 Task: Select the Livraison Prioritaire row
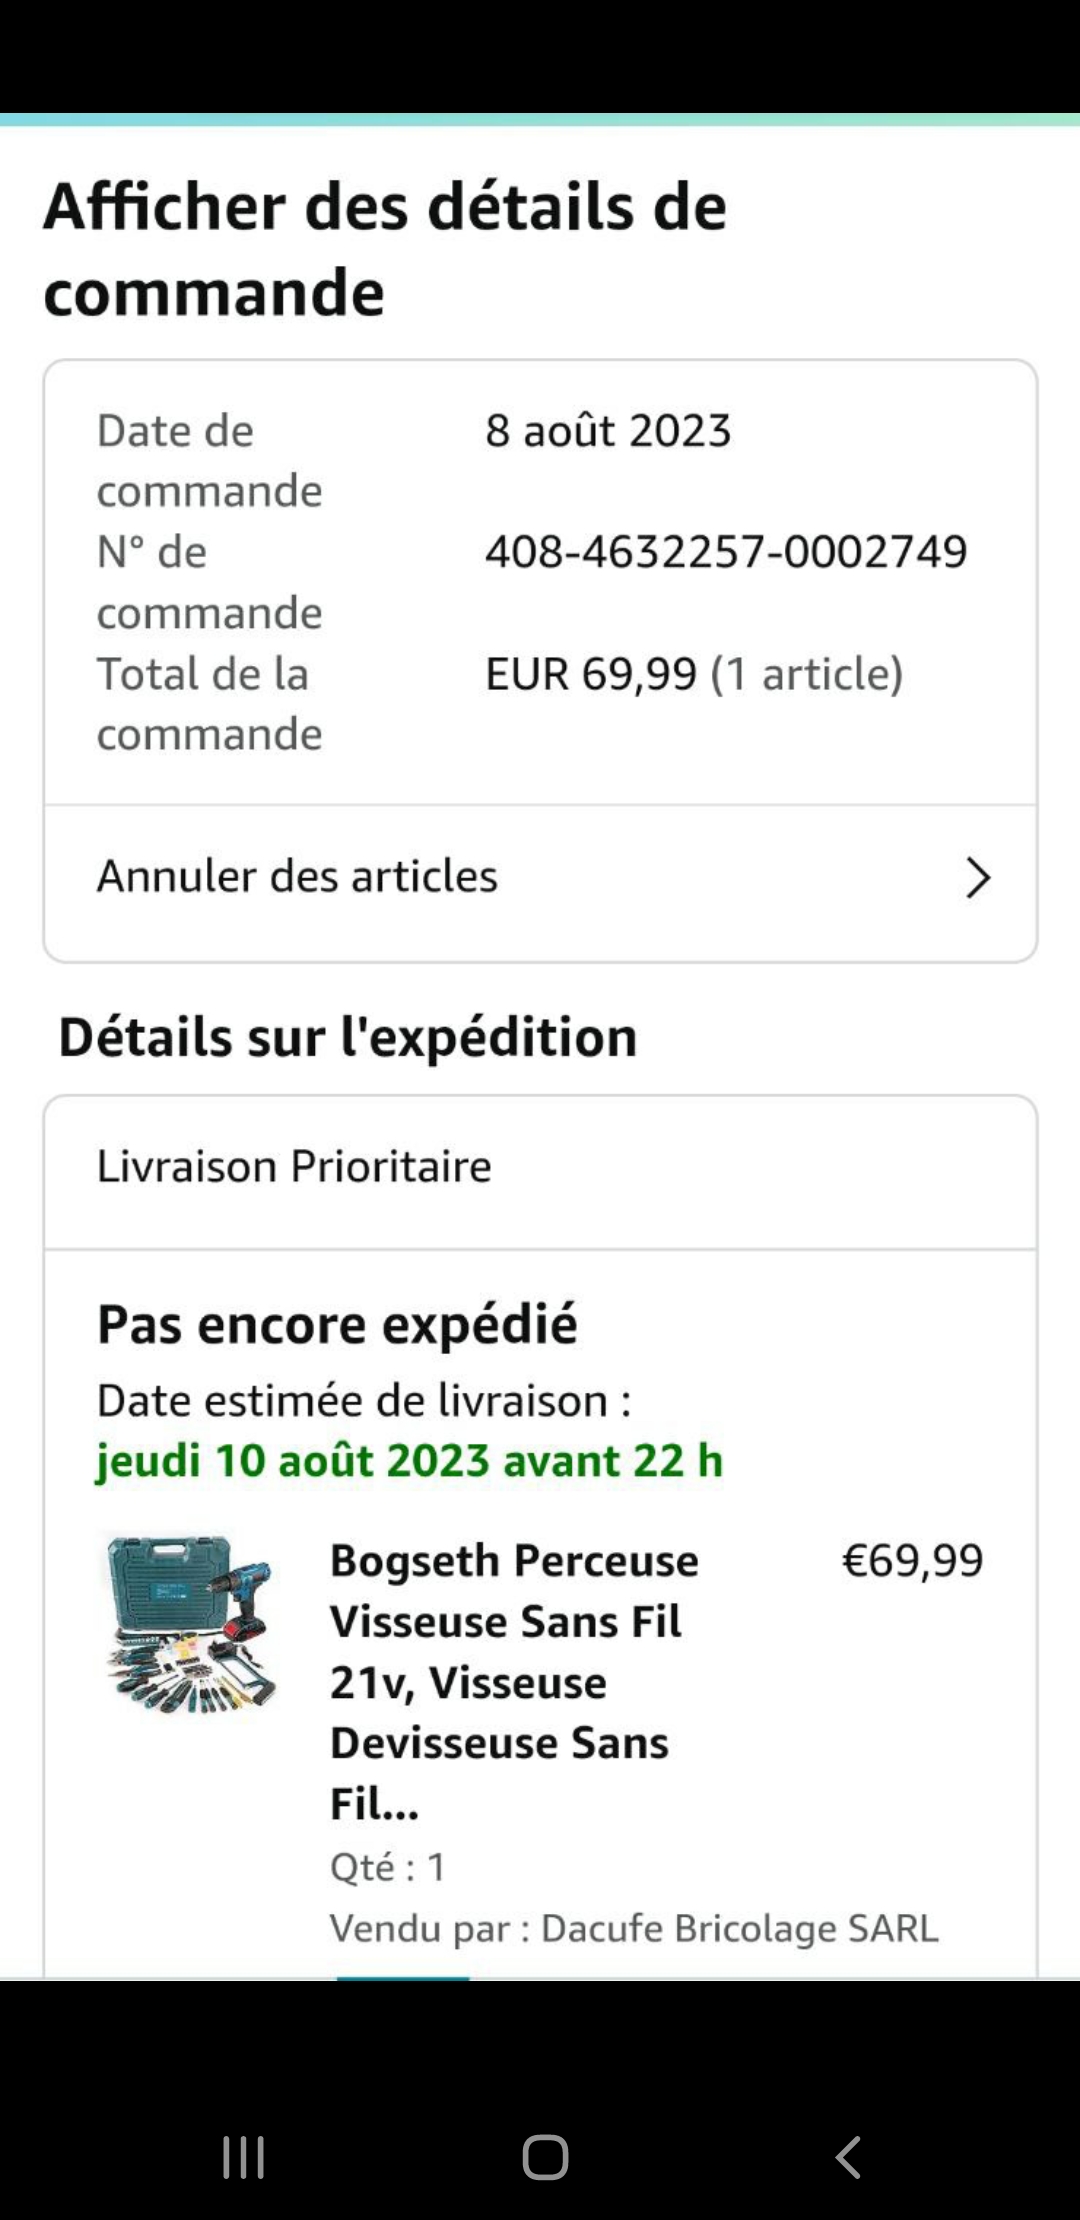point(294,1167)
